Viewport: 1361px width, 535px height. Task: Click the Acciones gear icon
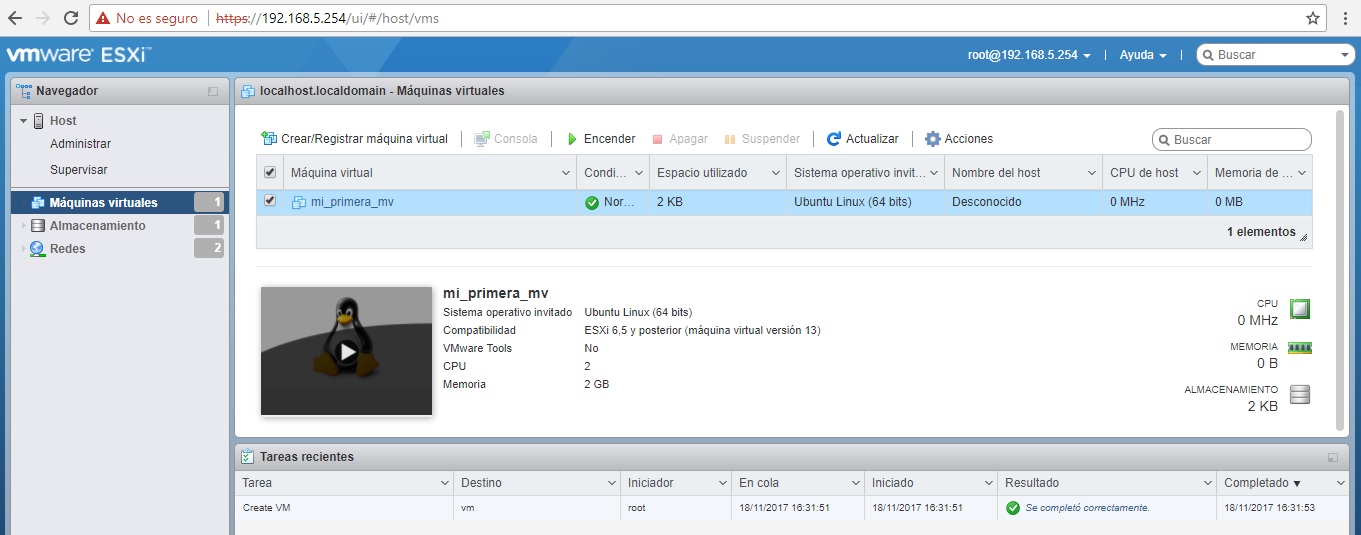pyautogui.click(x=933, y=139)
